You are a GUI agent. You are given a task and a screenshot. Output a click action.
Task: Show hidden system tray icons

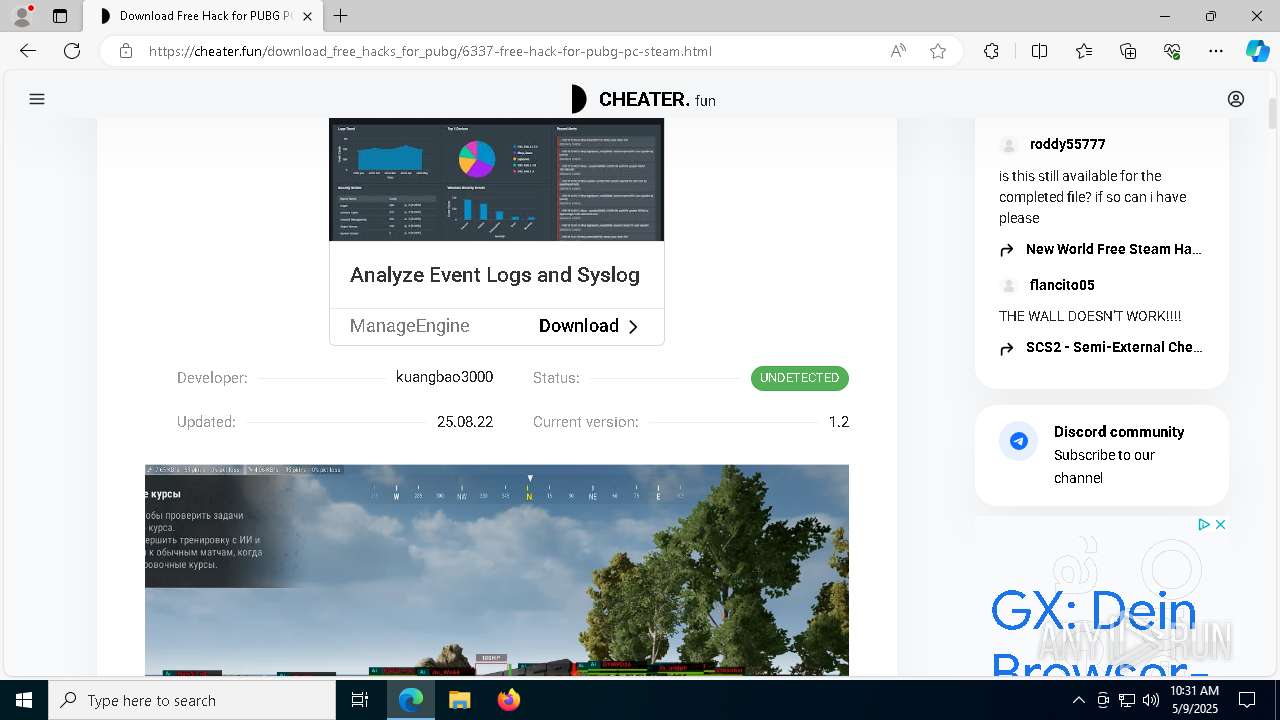click(1078, 700)
